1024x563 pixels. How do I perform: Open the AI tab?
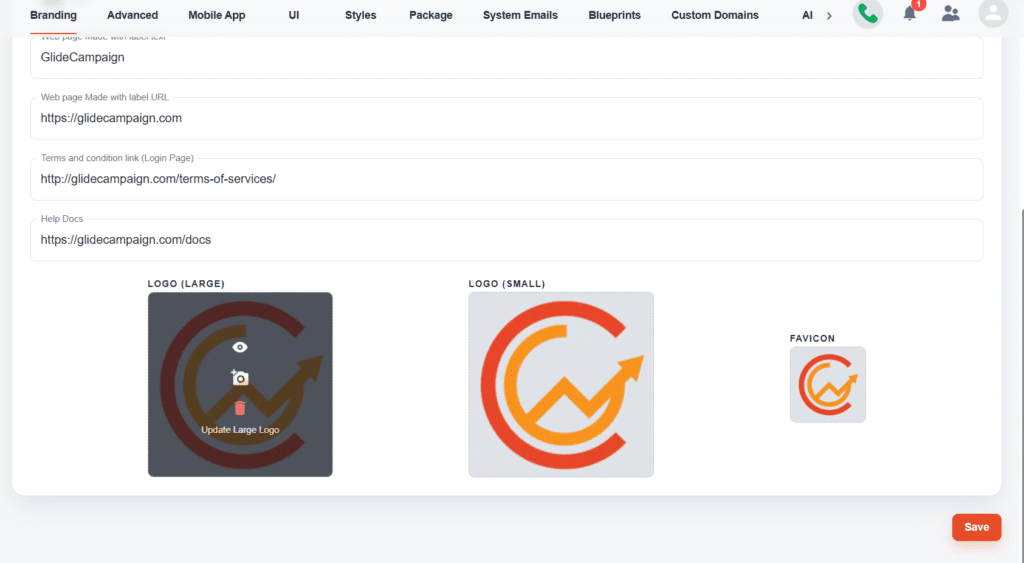pyautogui.click(x=807, y=15)
